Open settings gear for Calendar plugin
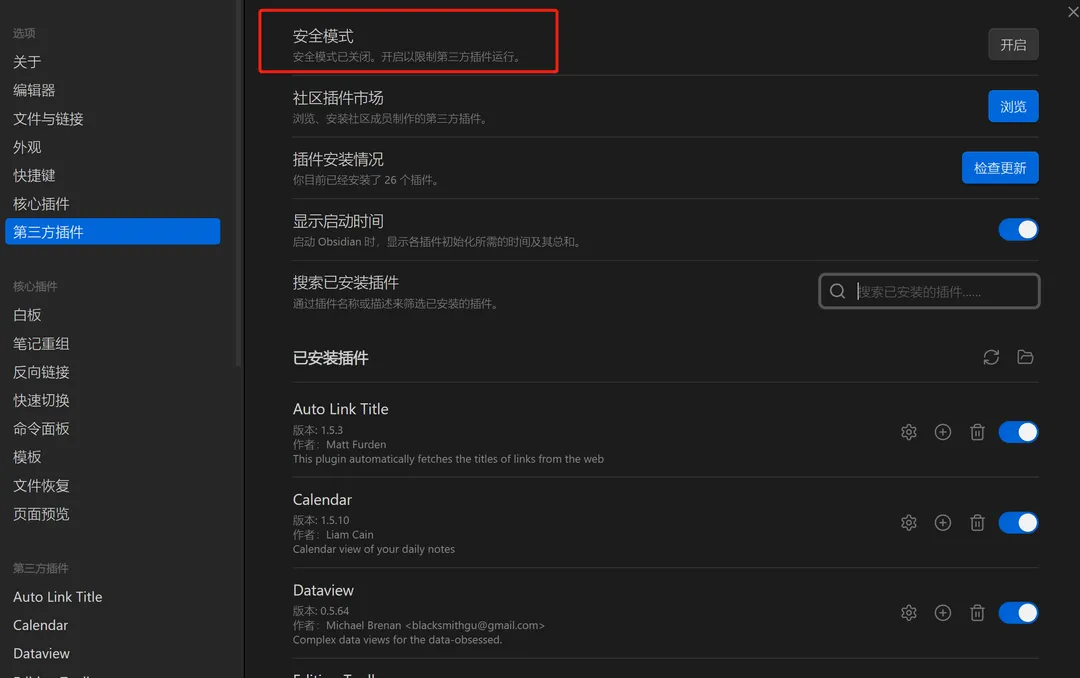The height and width of the screenshot is (678, 1080). click(x=908, y=522)
